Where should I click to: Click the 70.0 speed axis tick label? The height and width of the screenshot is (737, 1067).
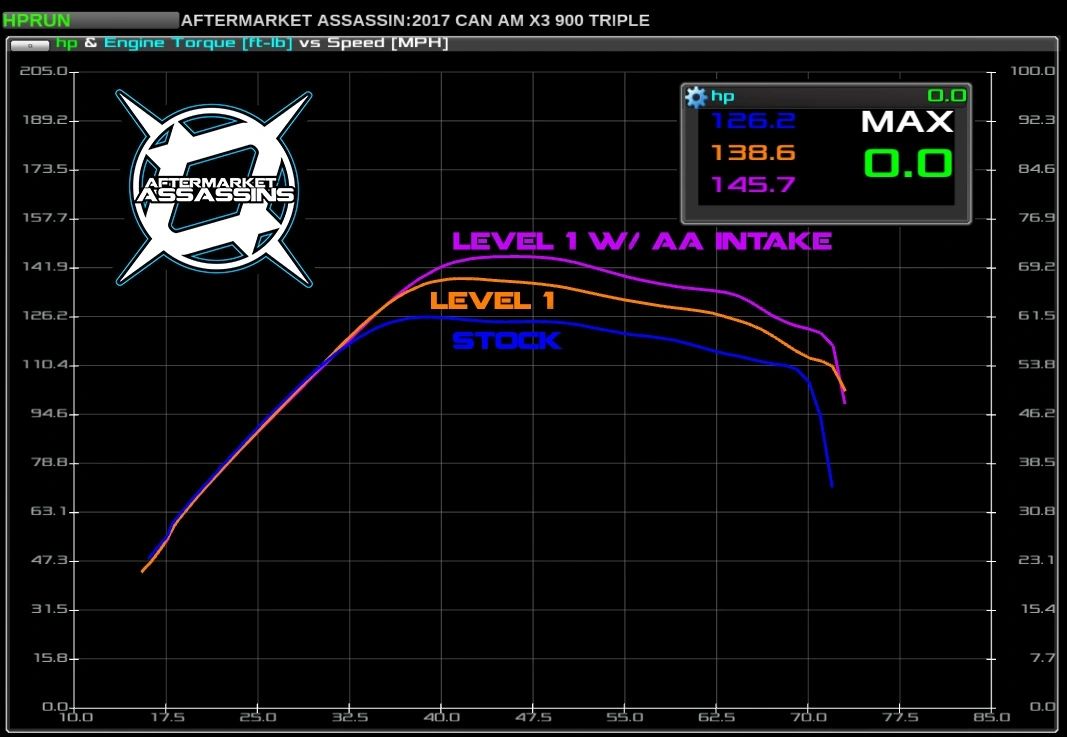point(808,717)
